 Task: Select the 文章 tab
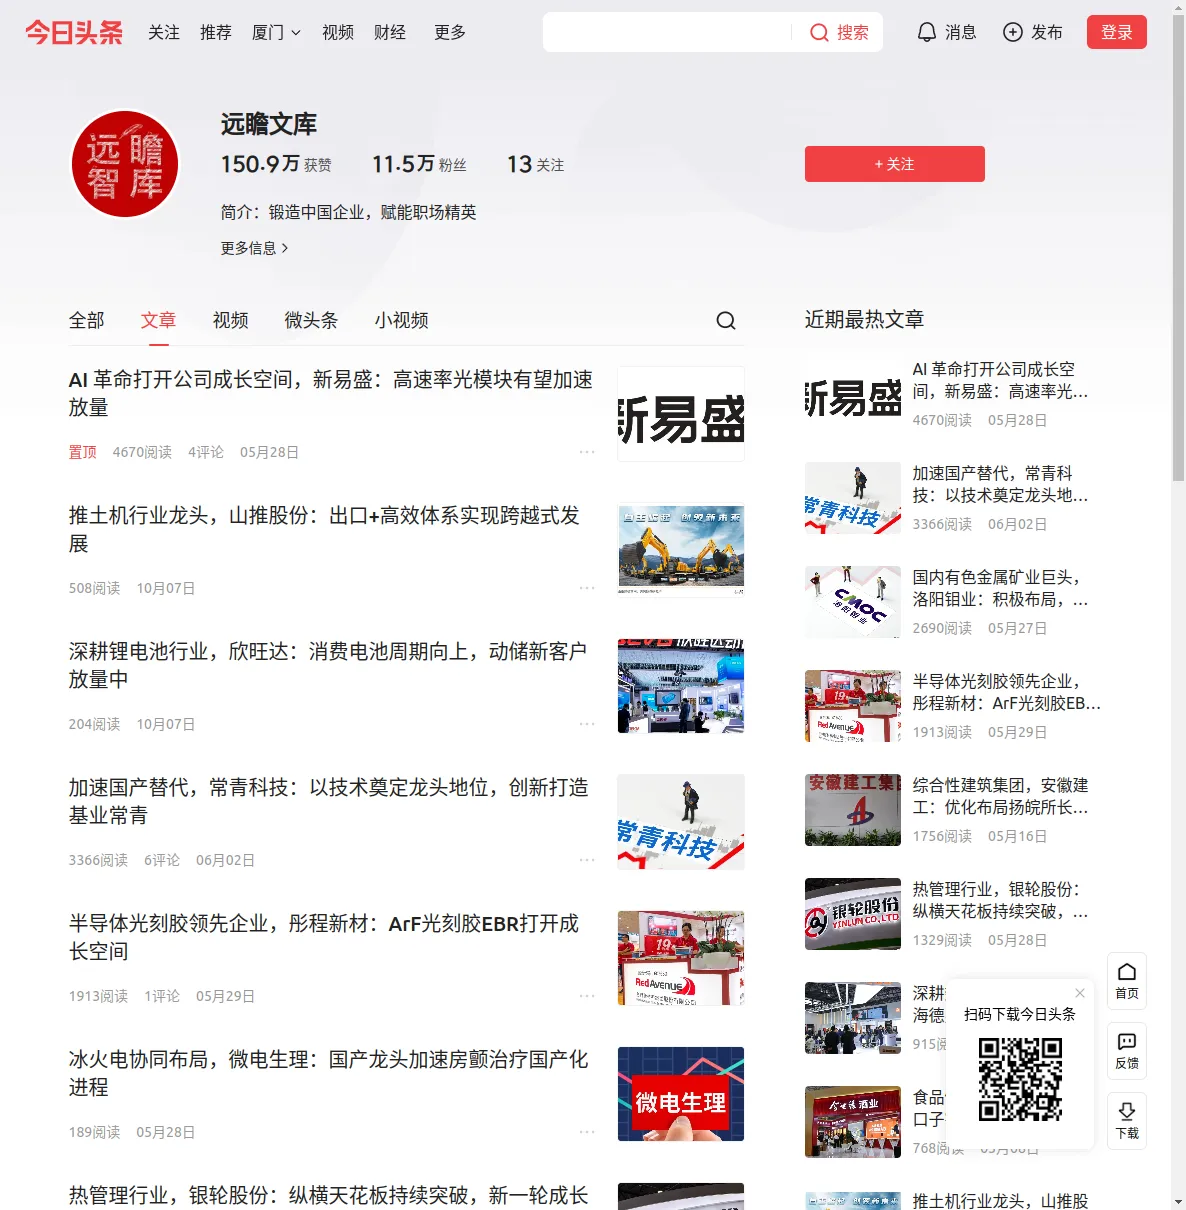point(159,320)
